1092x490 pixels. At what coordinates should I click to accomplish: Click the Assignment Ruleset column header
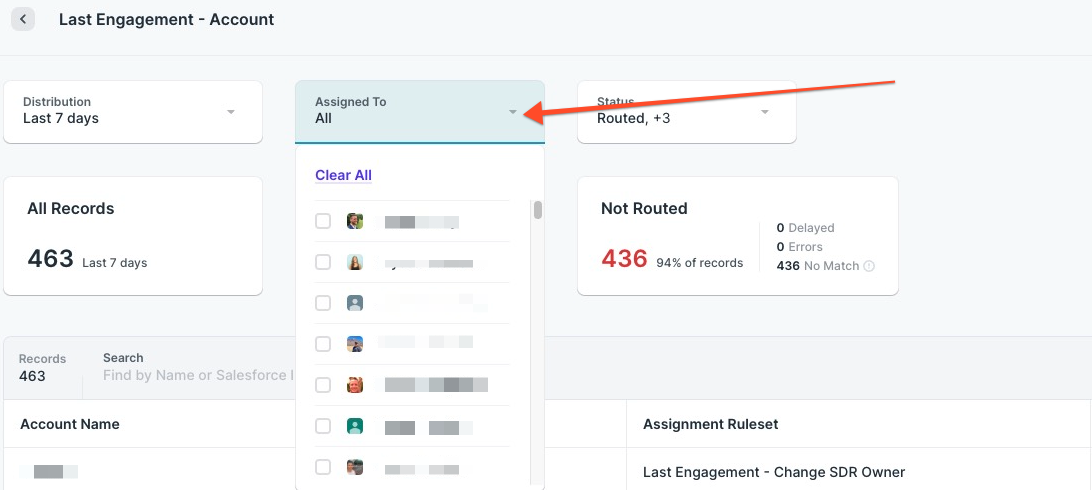tap(710, 424)
